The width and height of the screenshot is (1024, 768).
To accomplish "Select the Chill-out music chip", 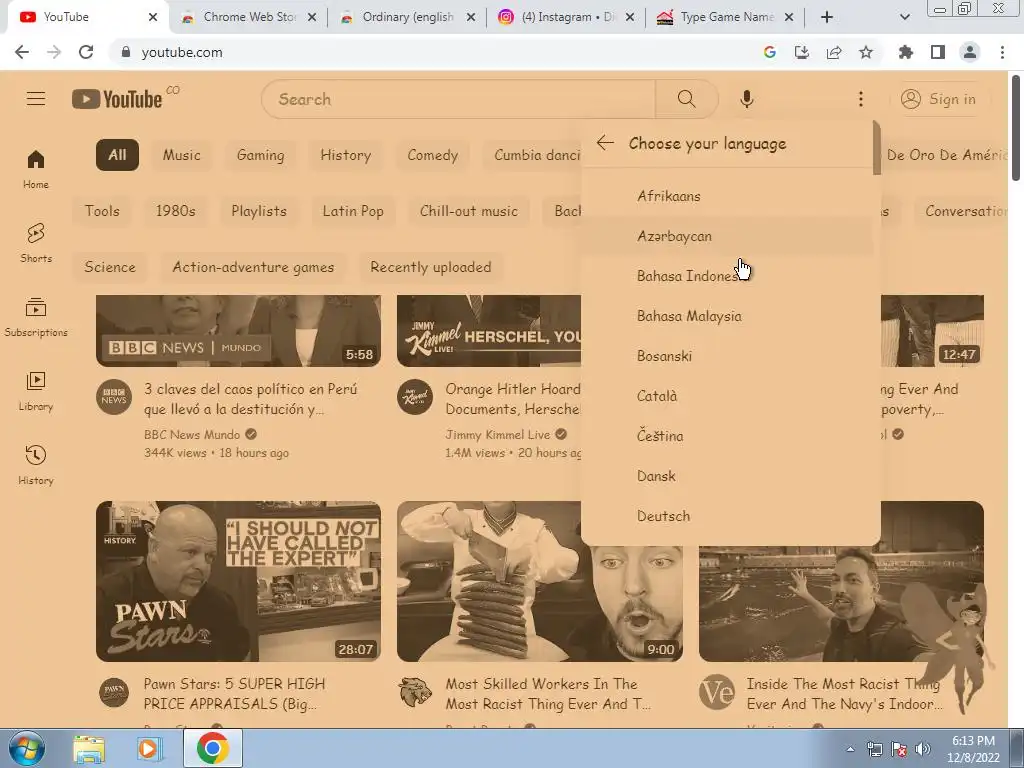I will 469,211.
